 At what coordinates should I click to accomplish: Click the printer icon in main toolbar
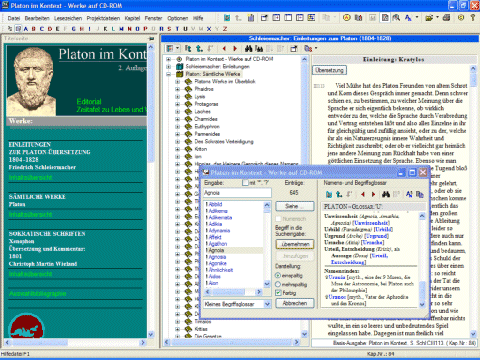coord(446,18)
